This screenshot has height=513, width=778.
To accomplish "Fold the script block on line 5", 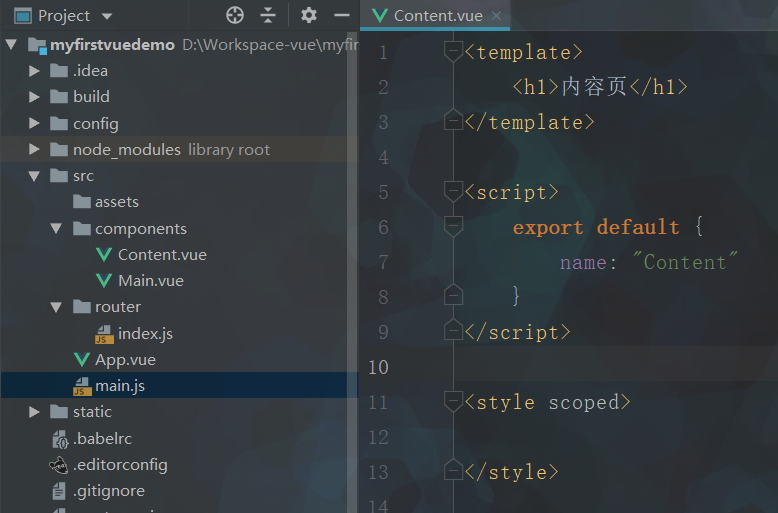I will point(454,191).
